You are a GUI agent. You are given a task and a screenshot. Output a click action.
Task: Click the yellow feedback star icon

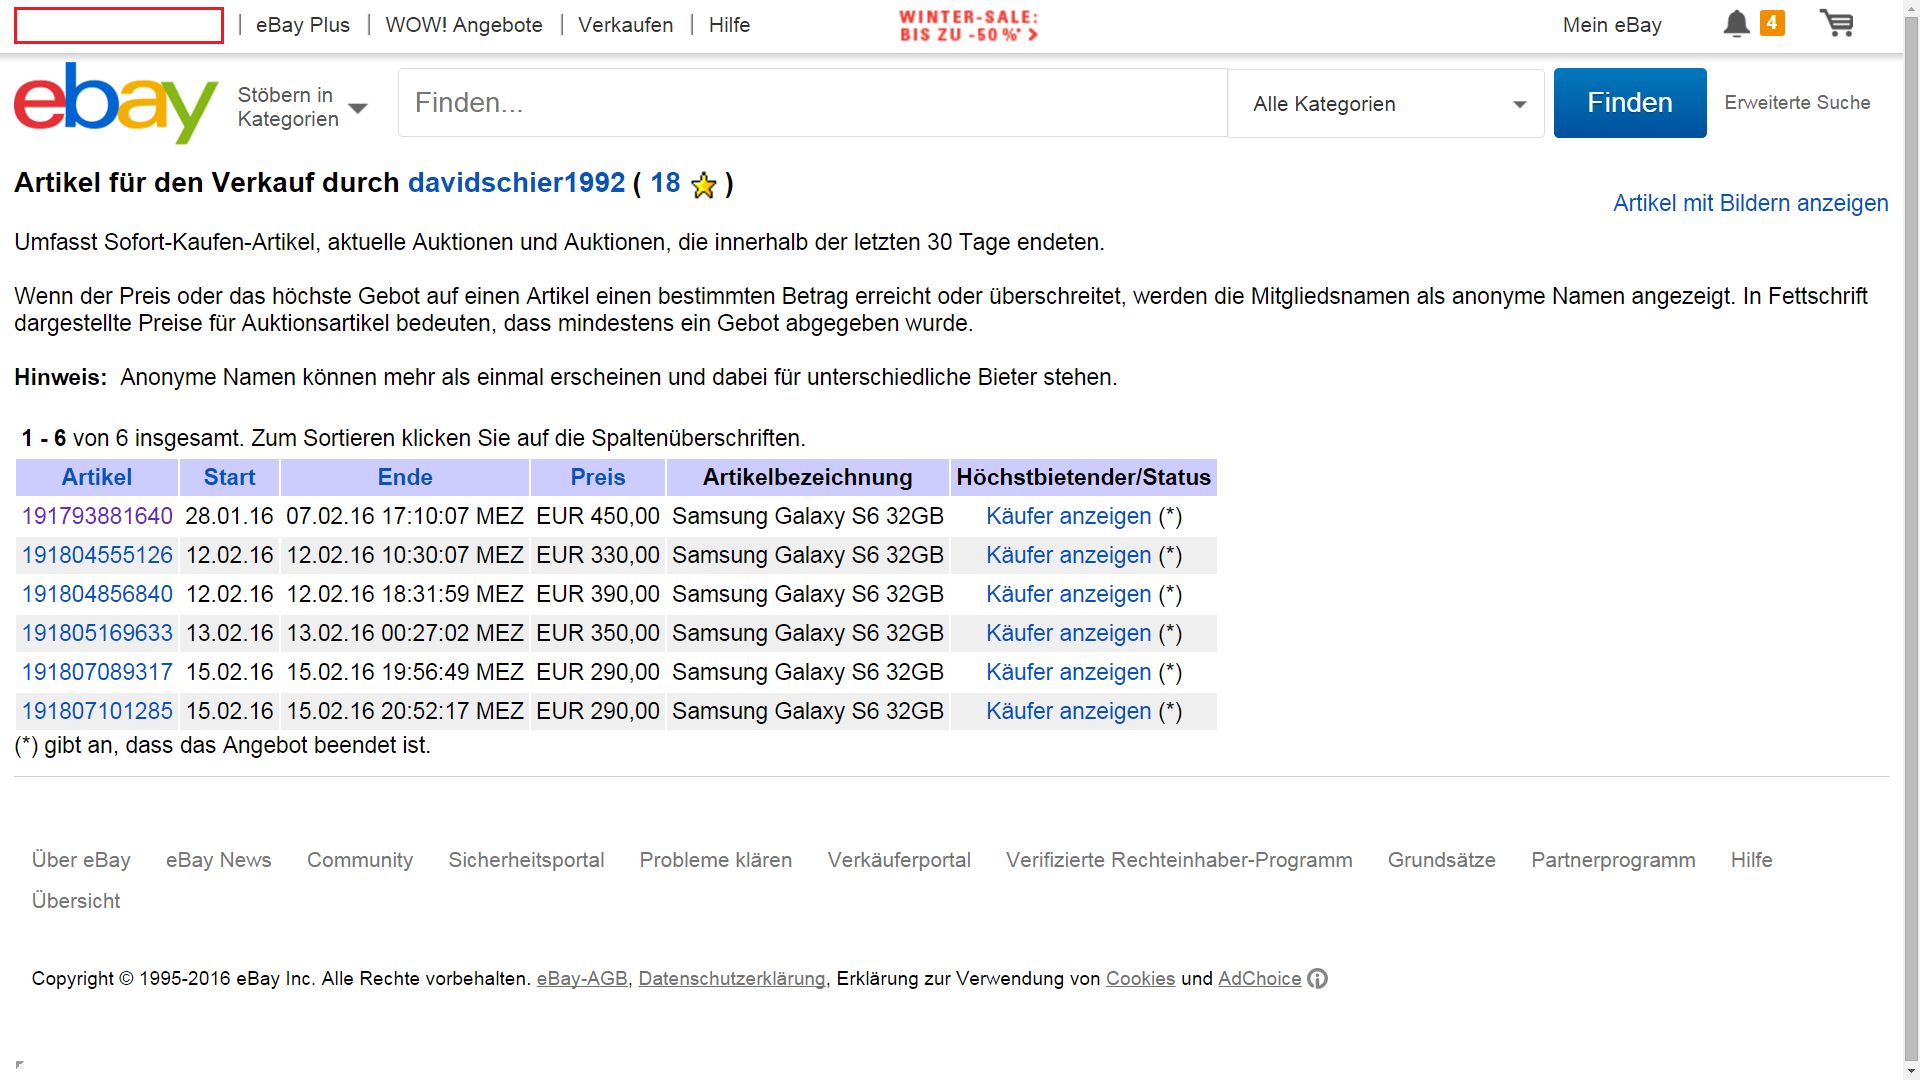click(x=704, y=185)
